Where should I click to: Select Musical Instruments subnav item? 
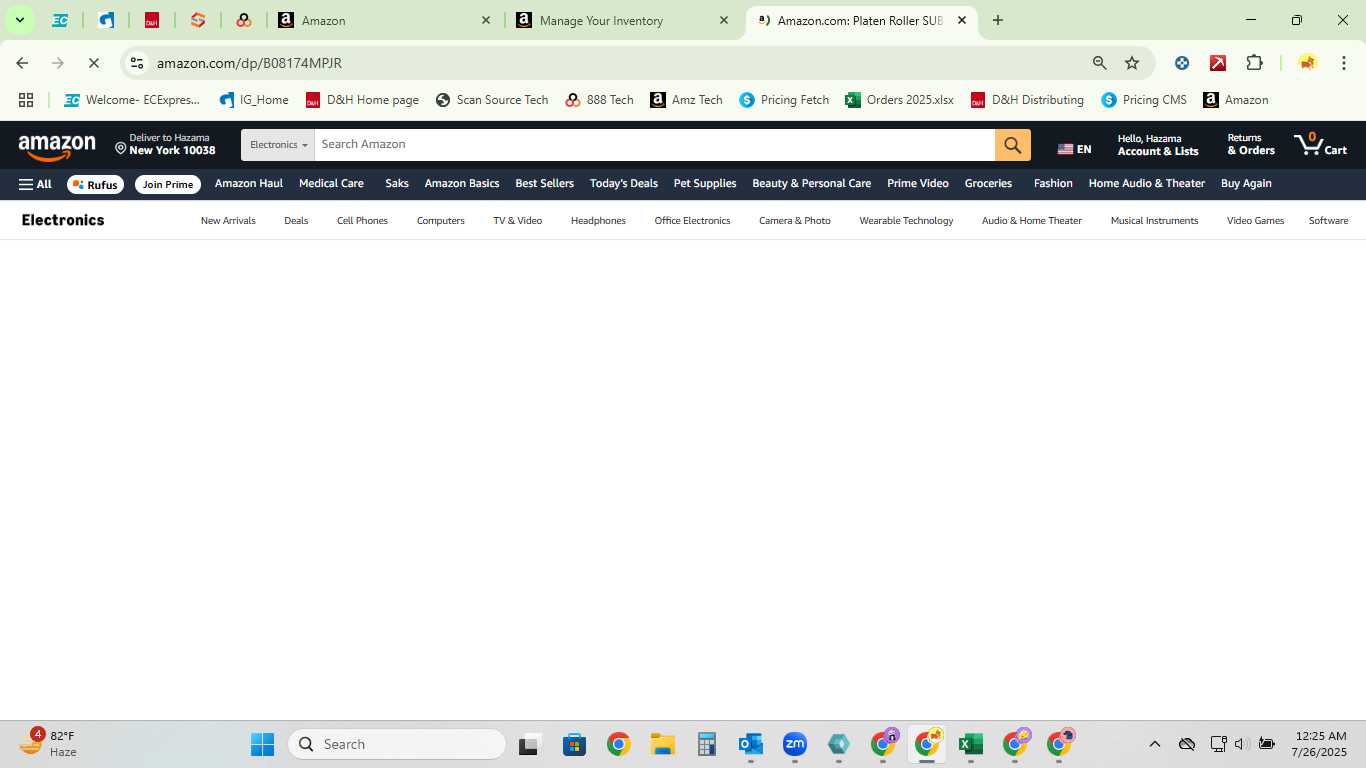[1154, 221]
